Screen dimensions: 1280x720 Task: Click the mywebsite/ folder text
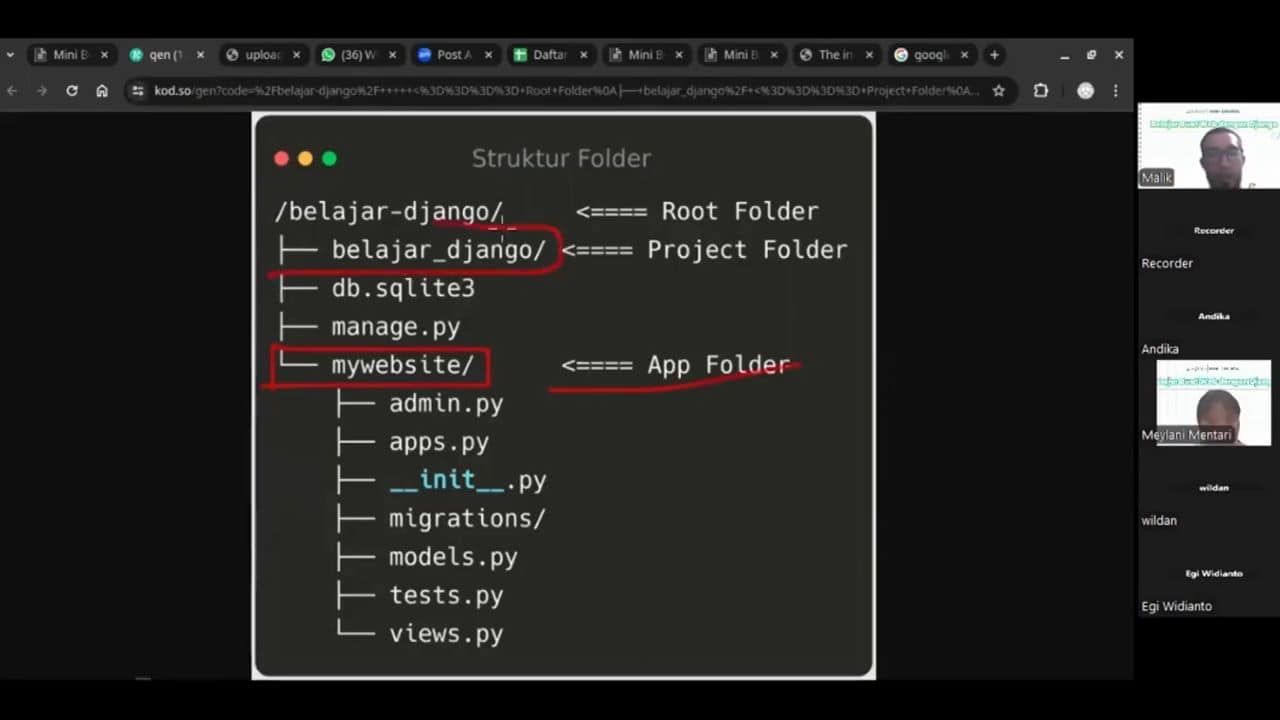click(402, 365)
